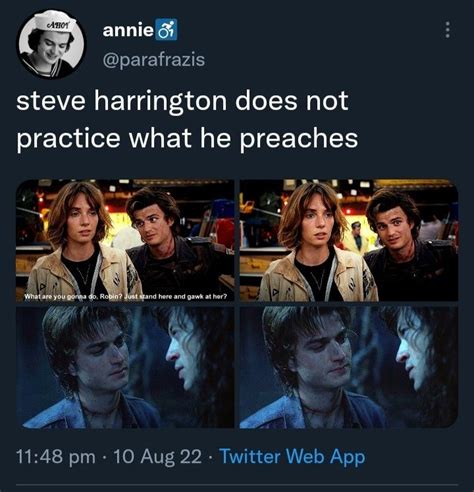Image resolution: width=474 pixels, height=492 pixels.
Task: Open the display name annie
Action: tap(128, 30)
